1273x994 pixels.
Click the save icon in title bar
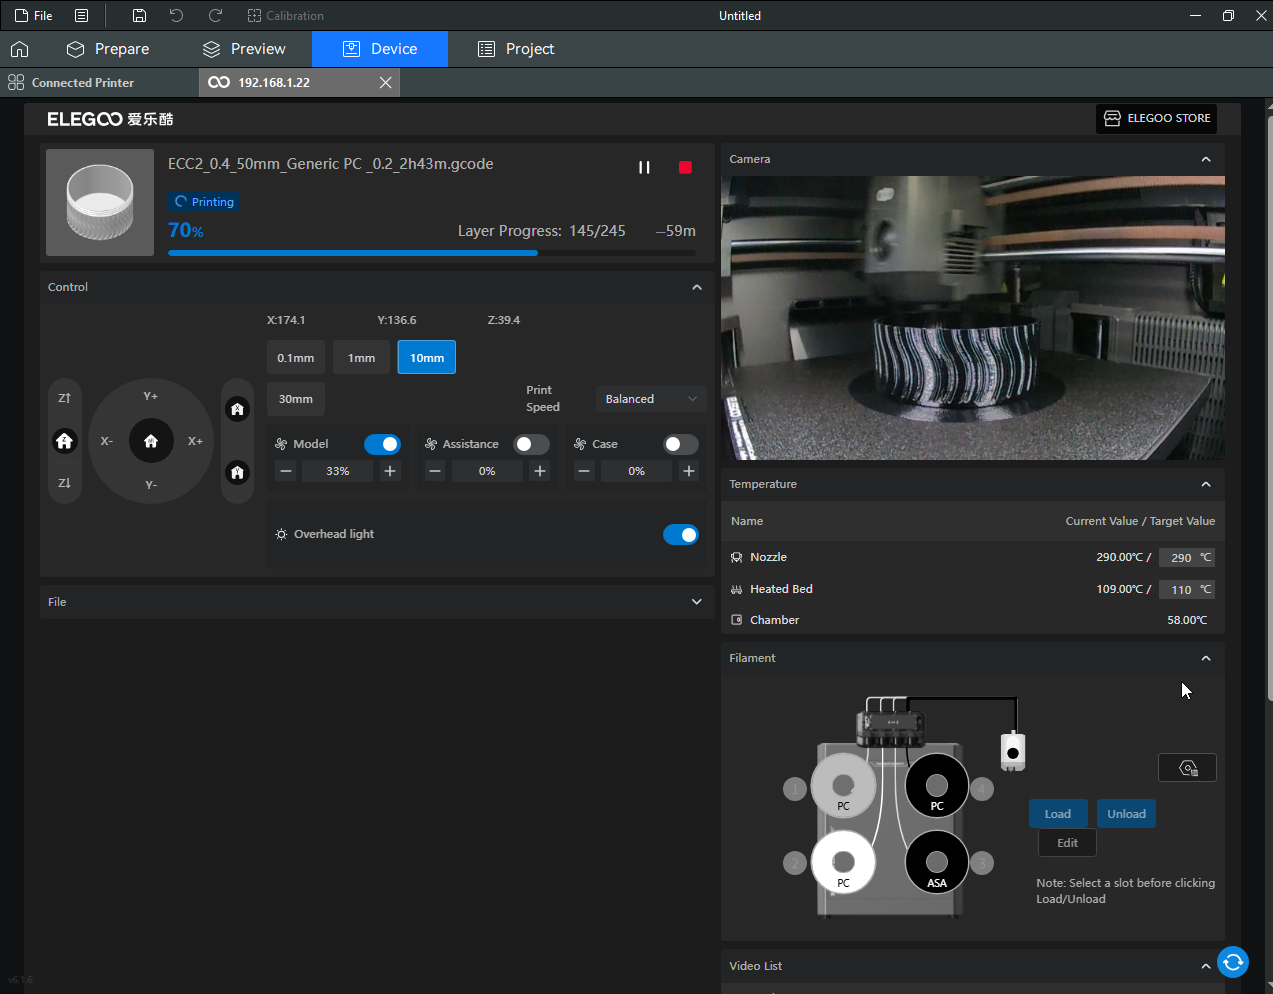point(139,16)
